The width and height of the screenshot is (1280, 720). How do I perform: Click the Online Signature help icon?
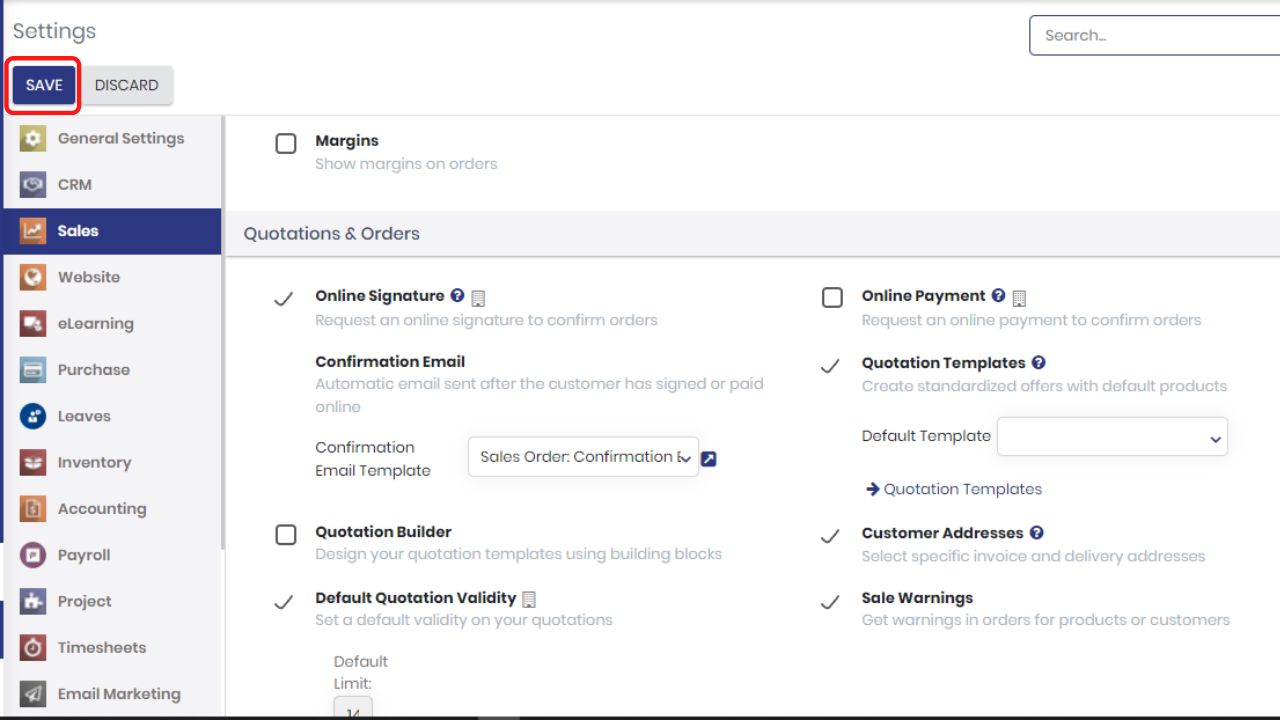[x=458, y=296]
